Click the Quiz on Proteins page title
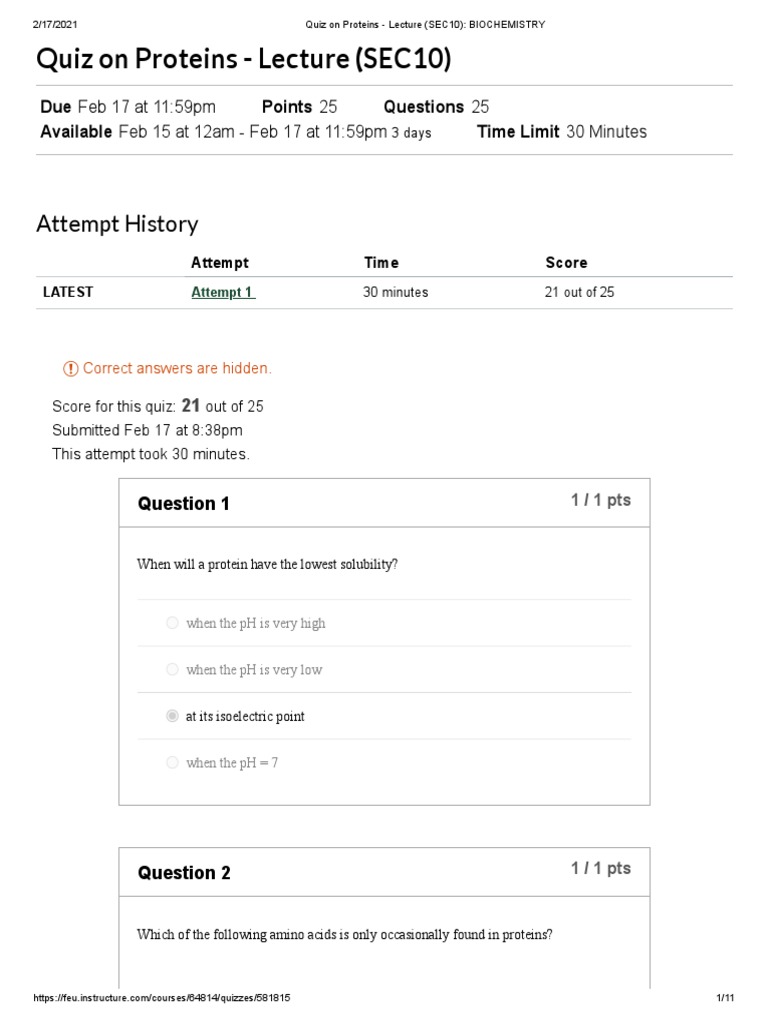The height and width of the screenshot is (1024, 768). tap(244, 61)
